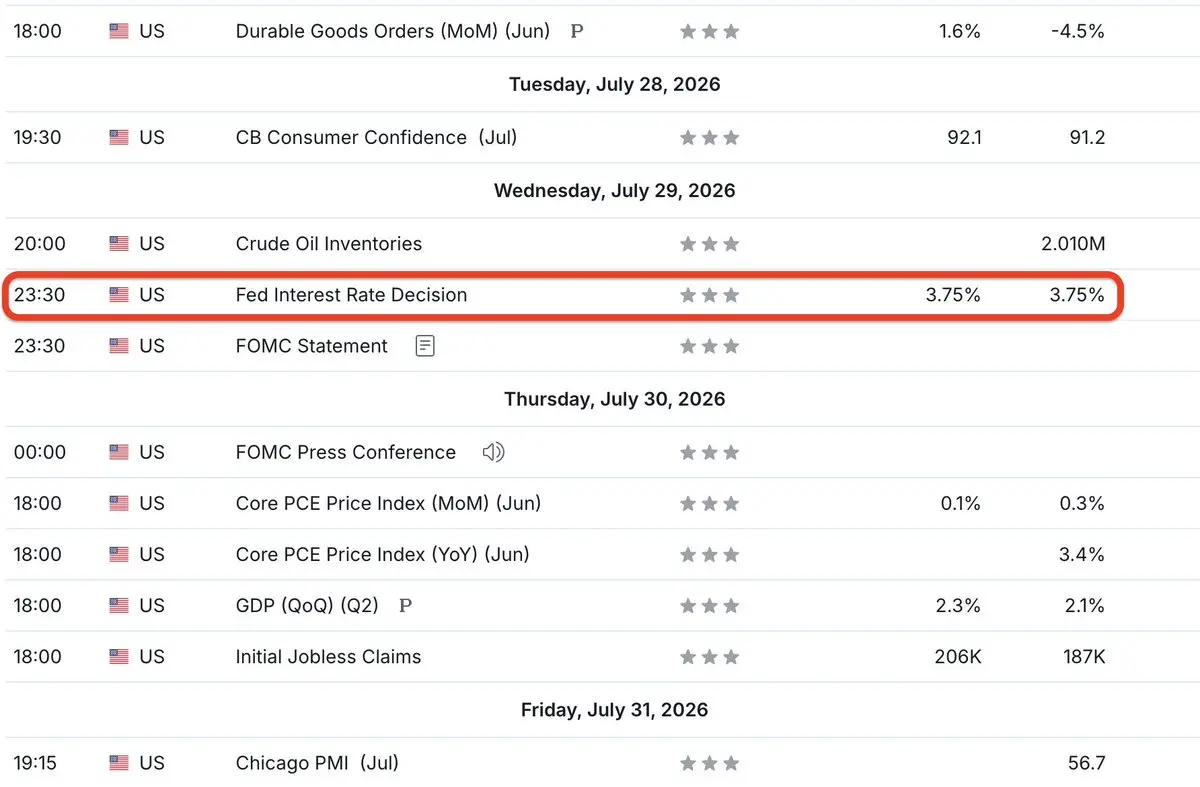Viewport: 1200px width, 787px height.
Task: Open the Core PCE Price Index (MoM) event
Action: coord(388,503)
